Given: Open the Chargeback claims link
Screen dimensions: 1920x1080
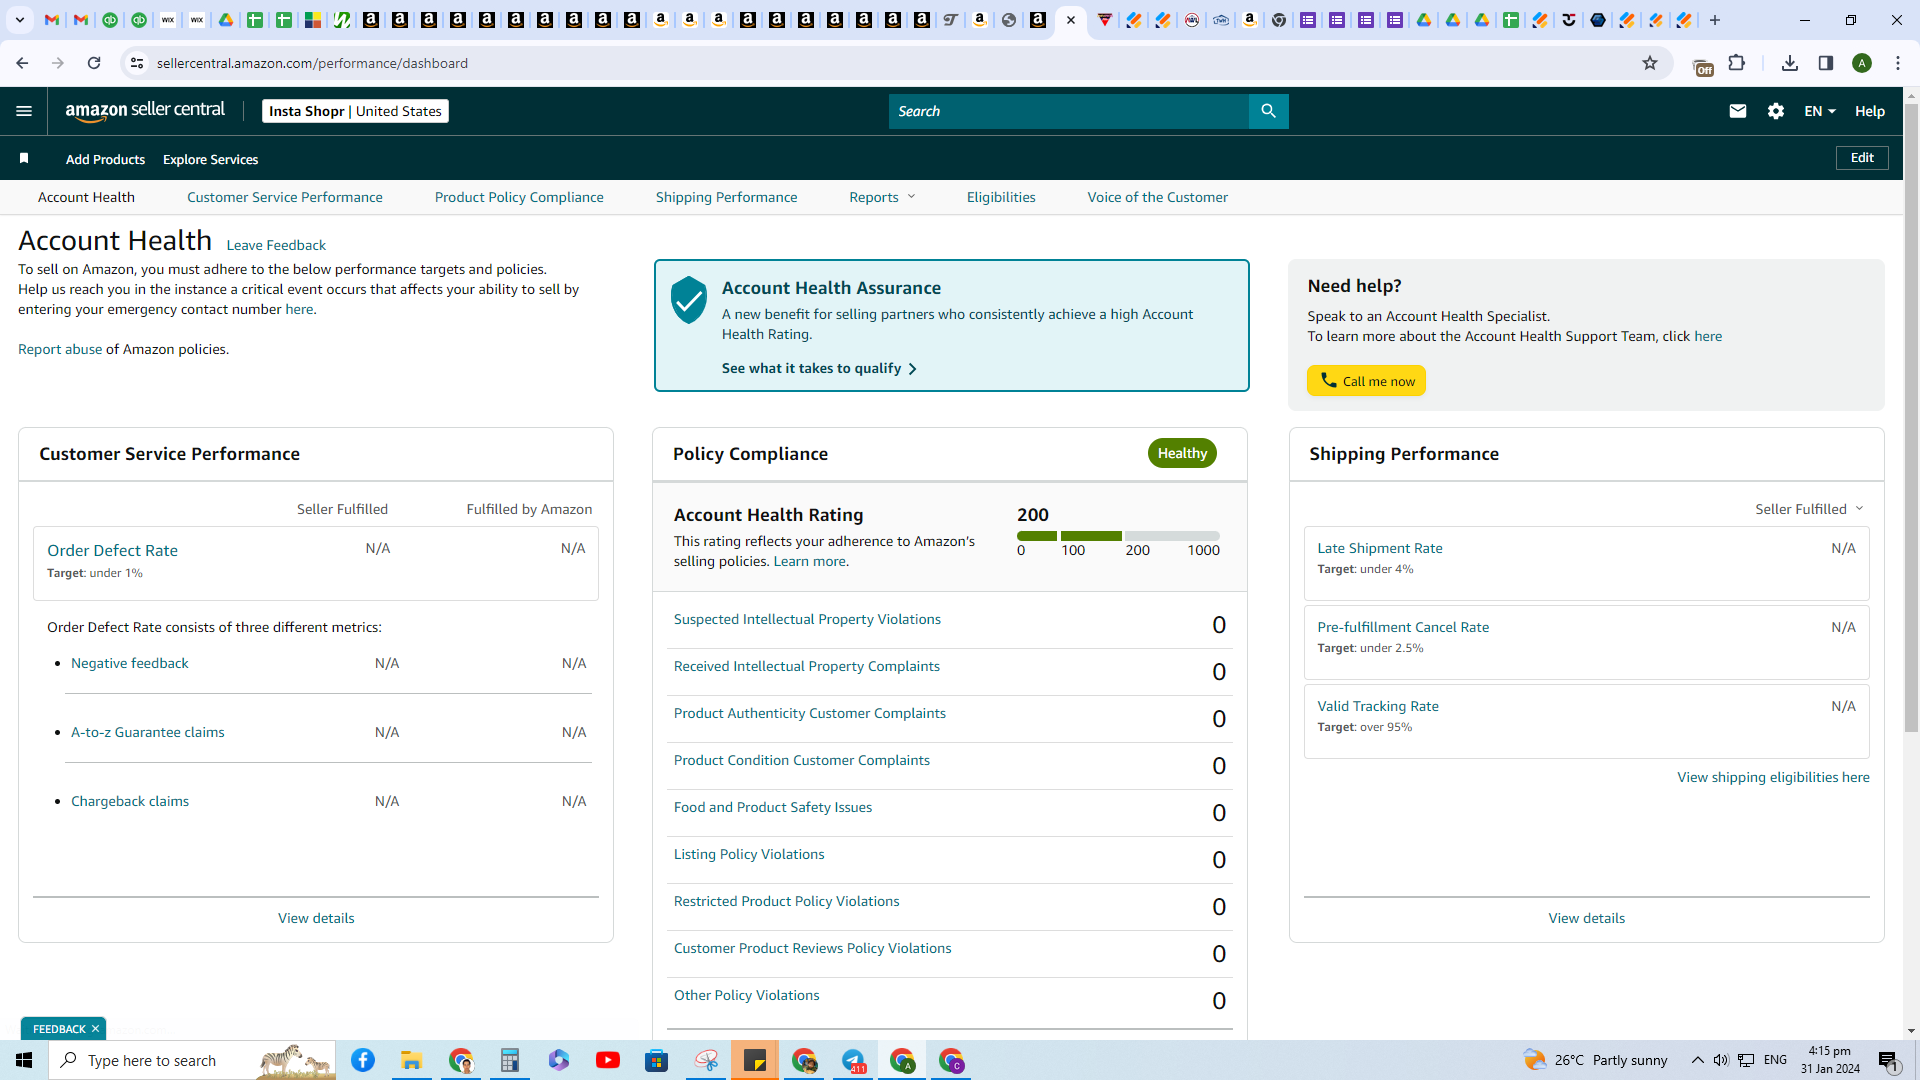Looking at the screenshot, I should tap(130, 801).
